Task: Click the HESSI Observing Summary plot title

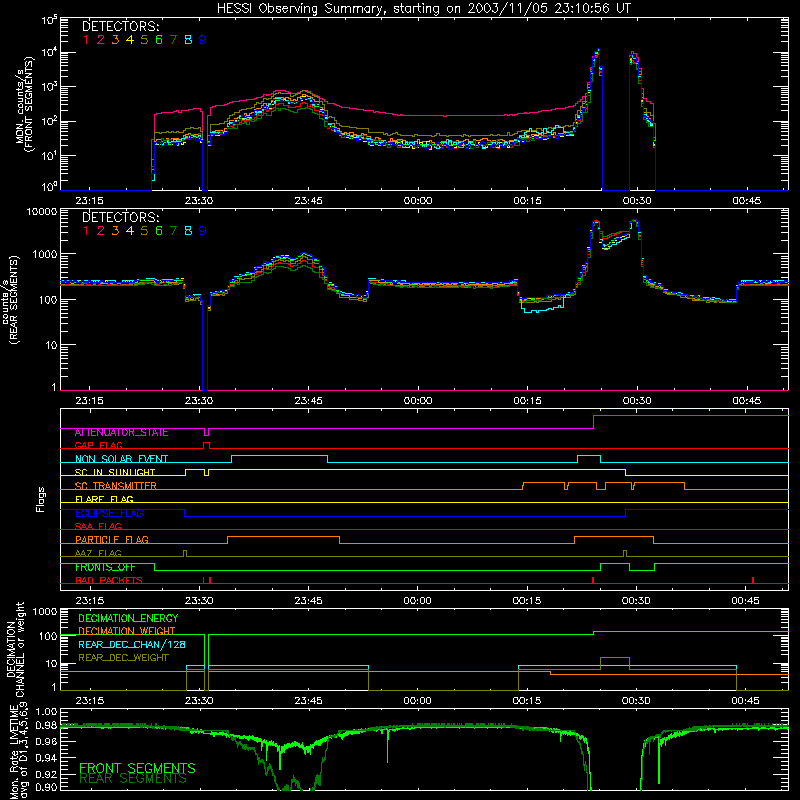Action: 423,9
